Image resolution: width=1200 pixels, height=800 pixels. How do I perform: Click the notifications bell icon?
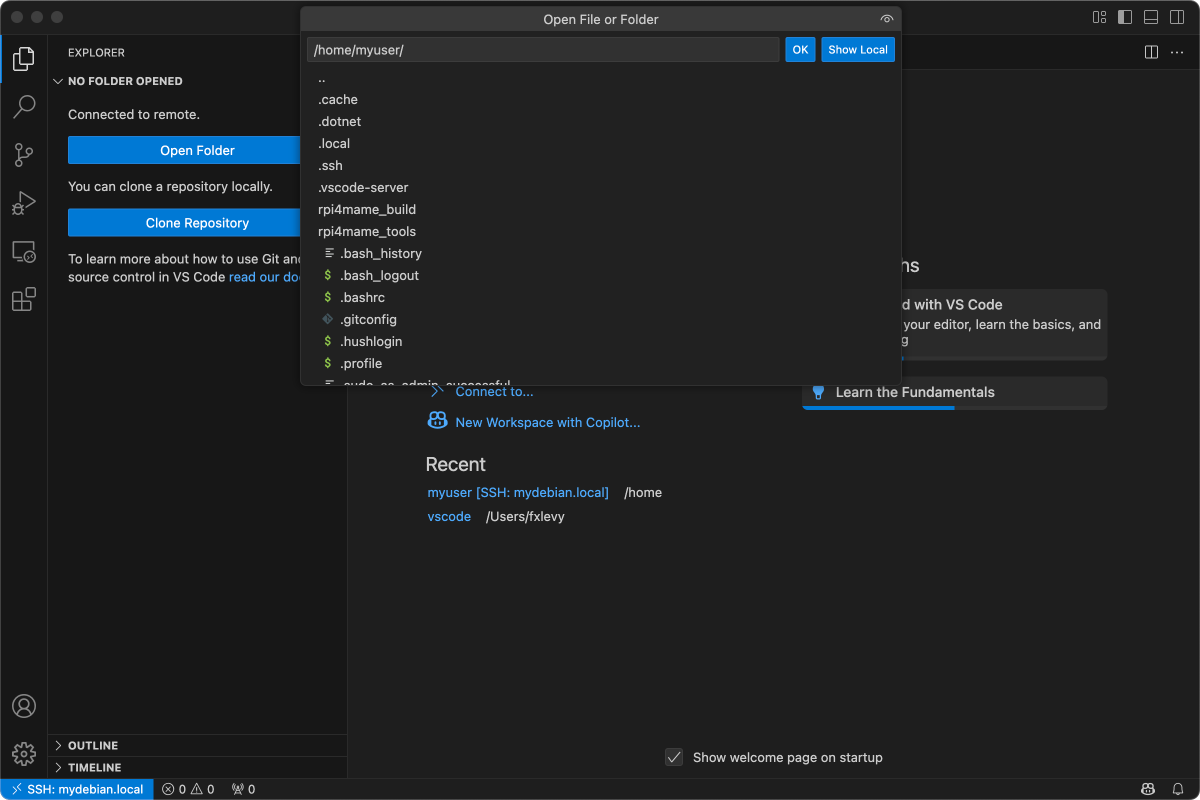1178,789
